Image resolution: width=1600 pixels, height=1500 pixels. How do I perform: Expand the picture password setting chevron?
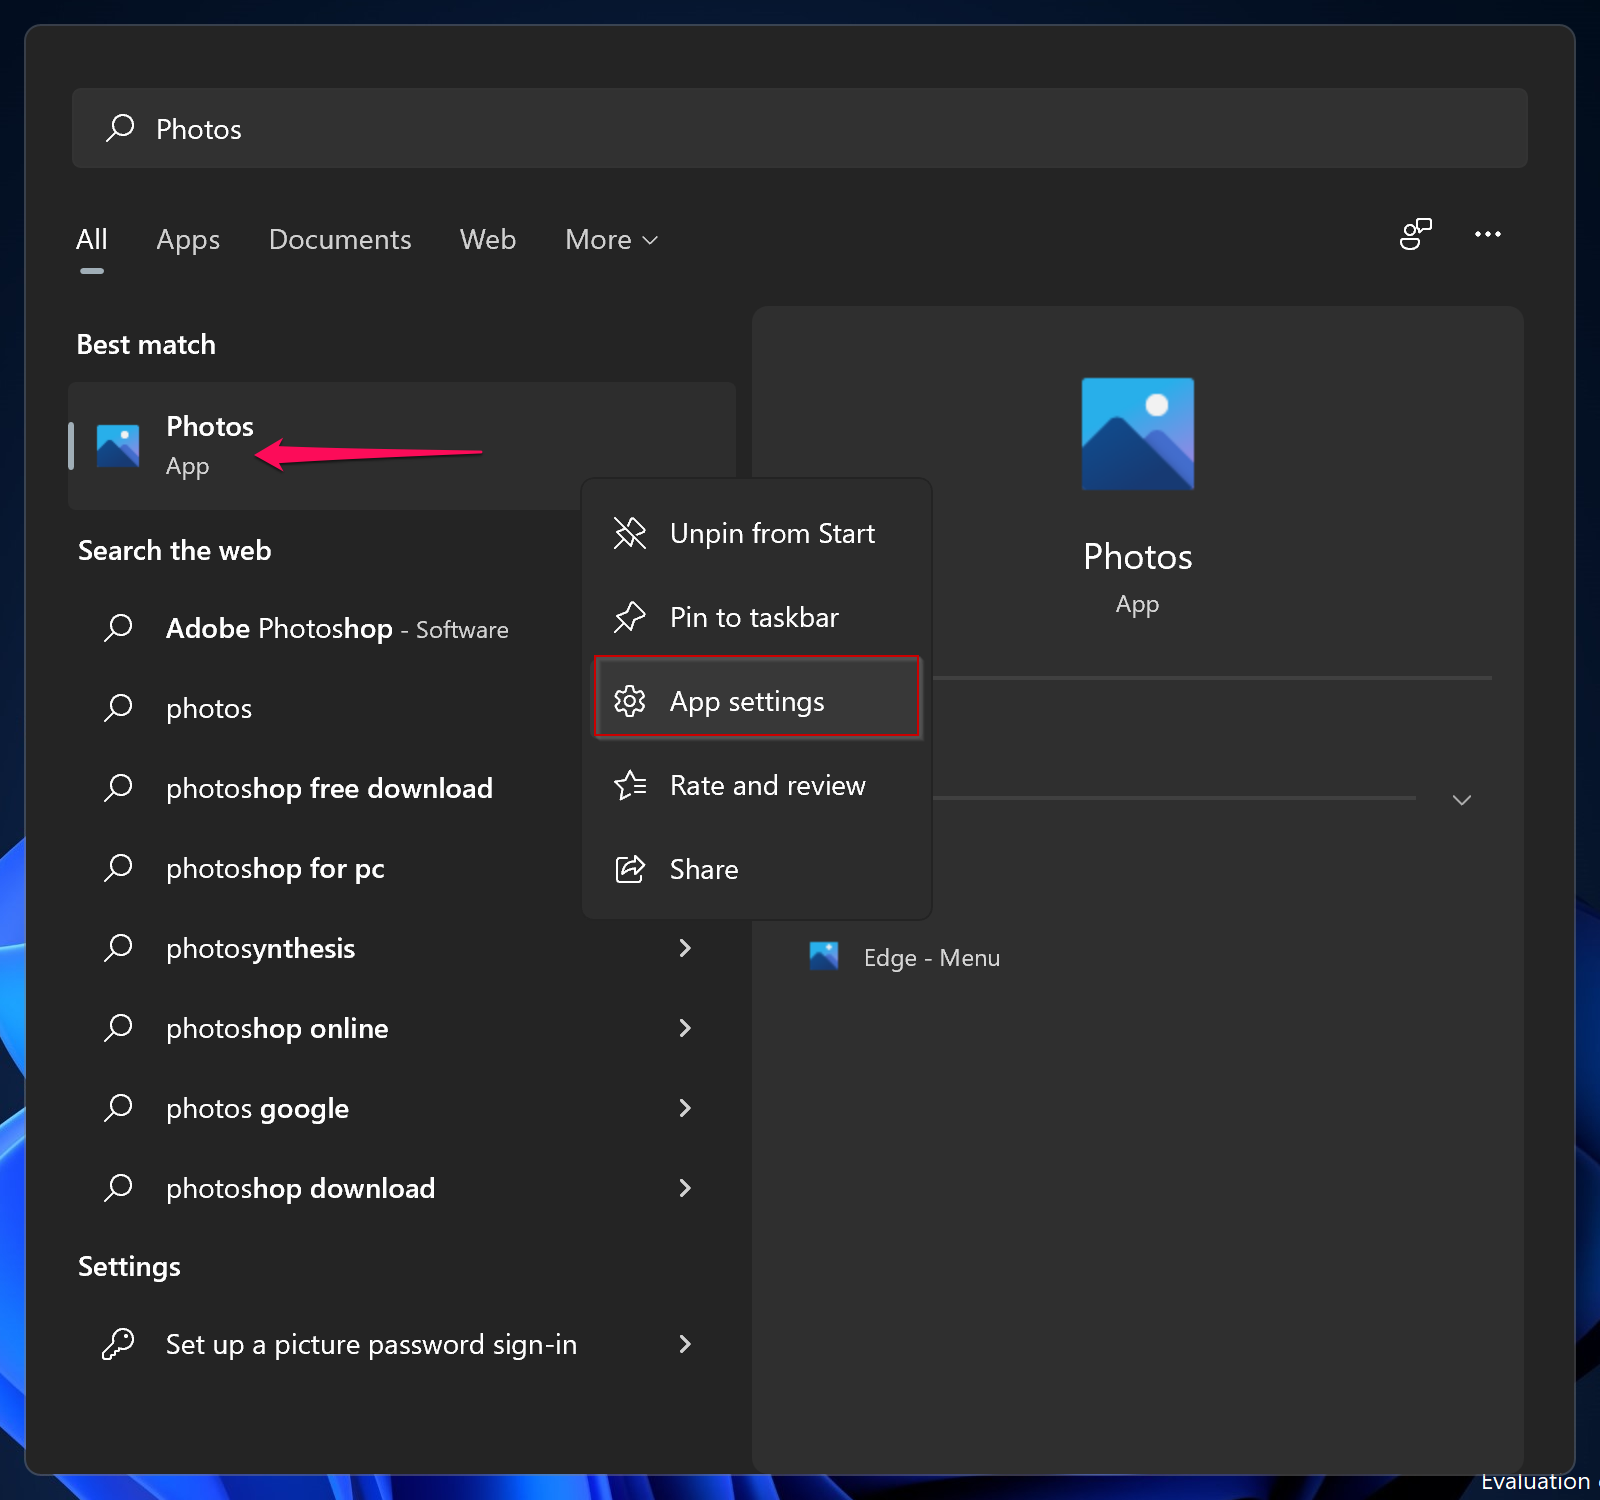click(x=685, y=1344)
